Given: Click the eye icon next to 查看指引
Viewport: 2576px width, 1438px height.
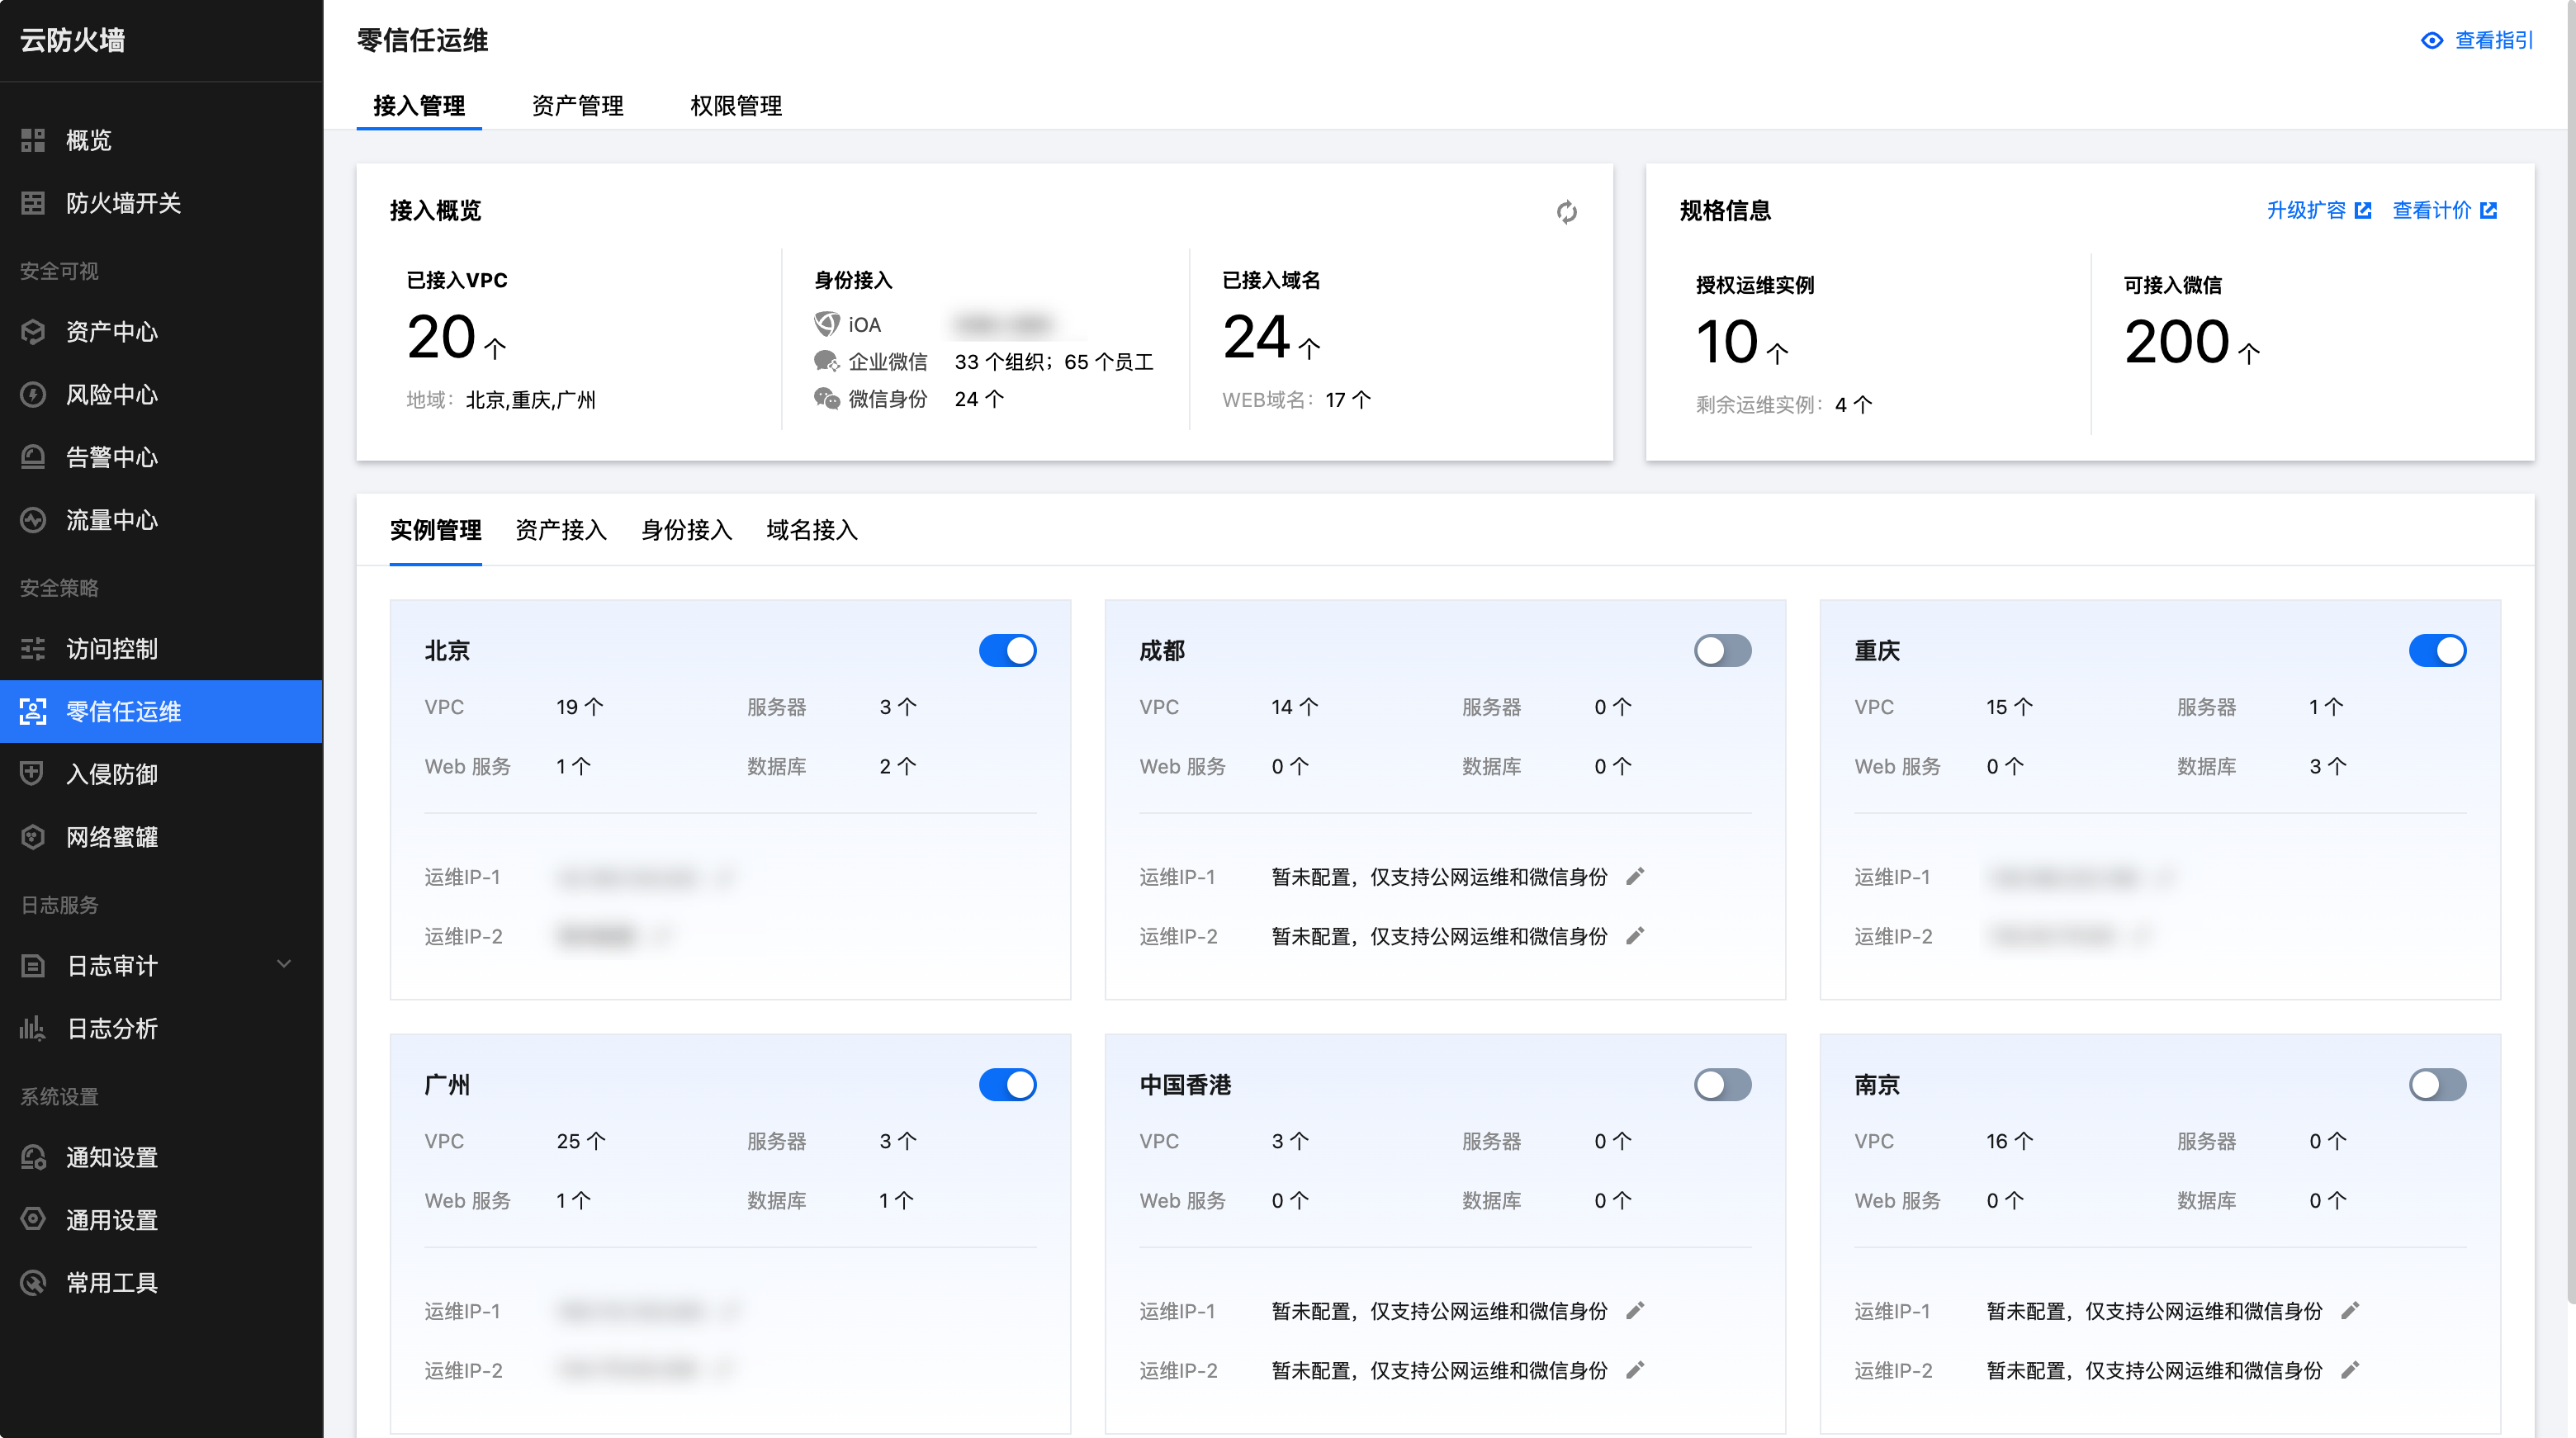Looking at the screenshot, I should click(2432, 41).
